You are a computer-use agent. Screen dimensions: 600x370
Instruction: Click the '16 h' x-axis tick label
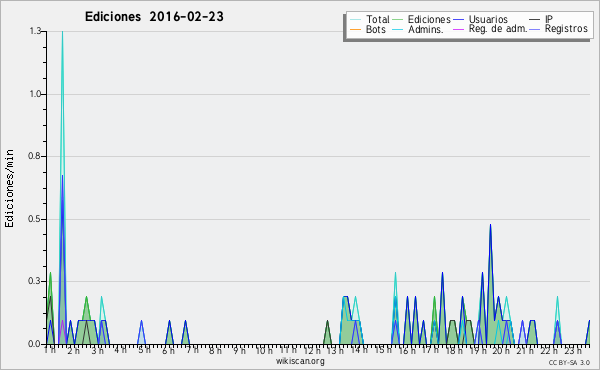(407, 350)
